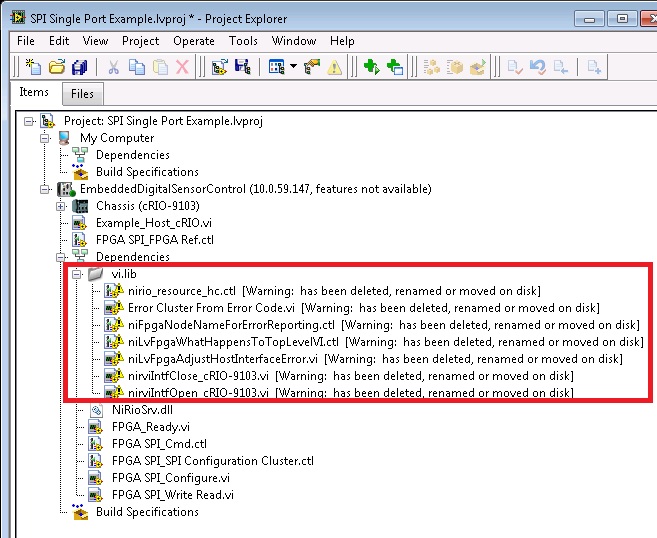Screen dimensions: 657x538
Task: Switch to the Items tab
Action: click(34, 92)
